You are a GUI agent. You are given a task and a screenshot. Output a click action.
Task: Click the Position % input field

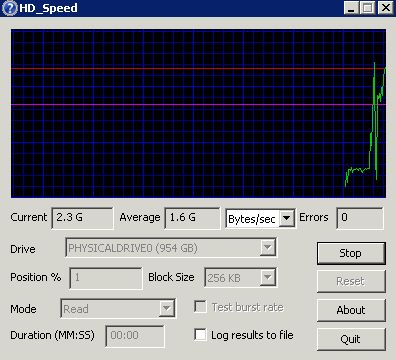tap(106, 278)
